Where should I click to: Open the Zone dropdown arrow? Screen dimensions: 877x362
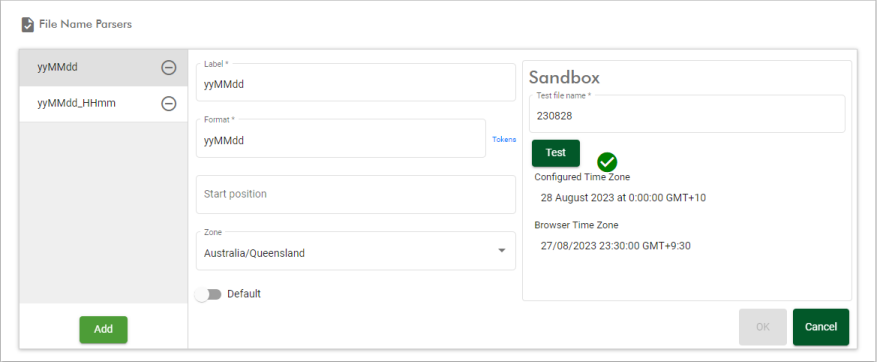502,250
